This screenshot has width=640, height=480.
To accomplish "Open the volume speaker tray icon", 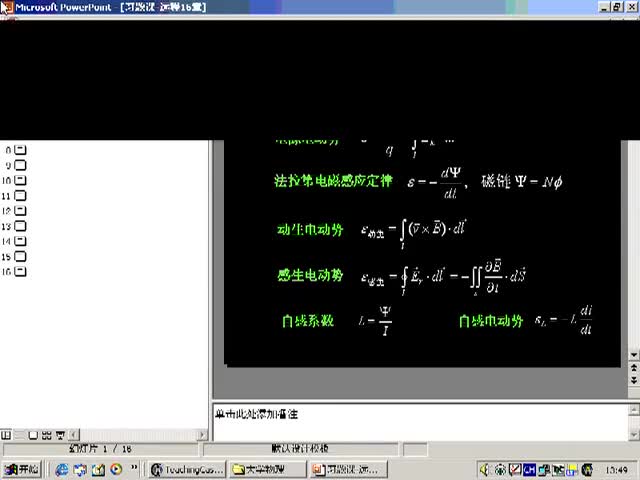I will [484, 470].
